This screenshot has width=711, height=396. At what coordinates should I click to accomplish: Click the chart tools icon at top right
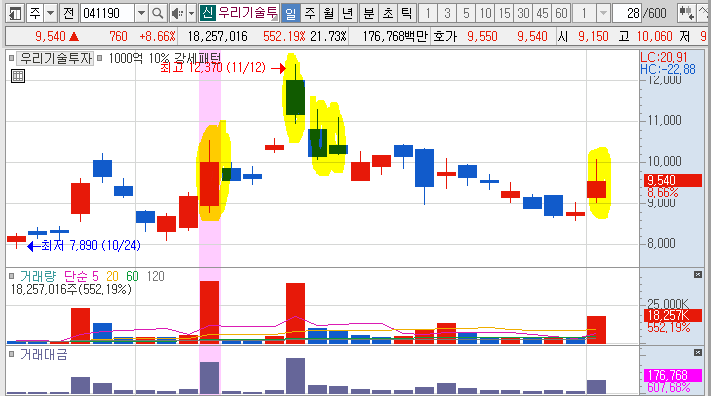click(x=687, y=13)
